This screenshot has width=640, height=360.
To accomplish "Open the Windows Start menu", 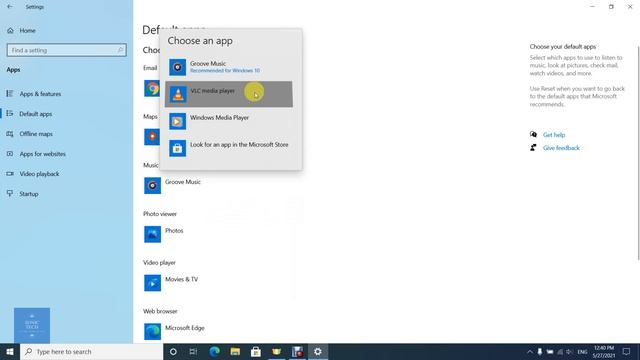I will (10, 351).
